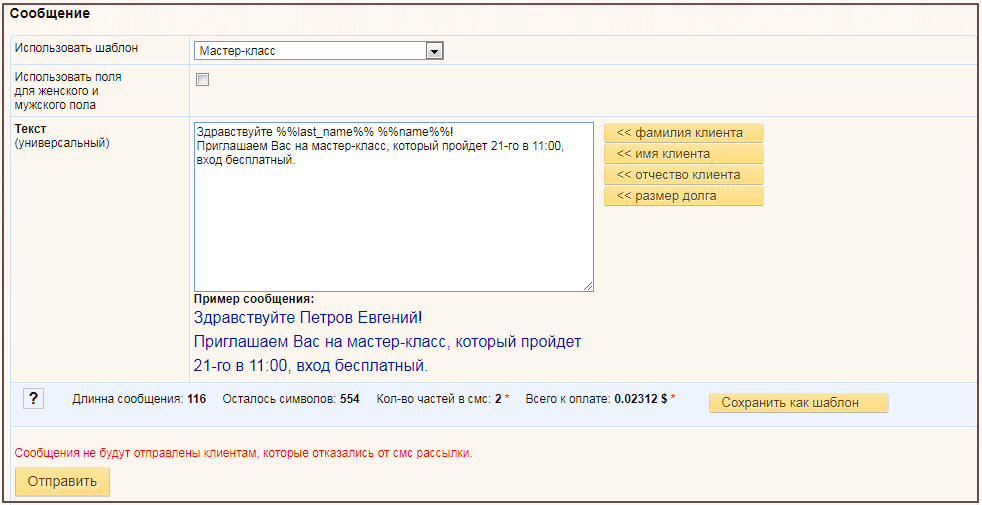Click the Осталось символов counter 554
Screen dimensions: 982x505
(x=349, y=399)
